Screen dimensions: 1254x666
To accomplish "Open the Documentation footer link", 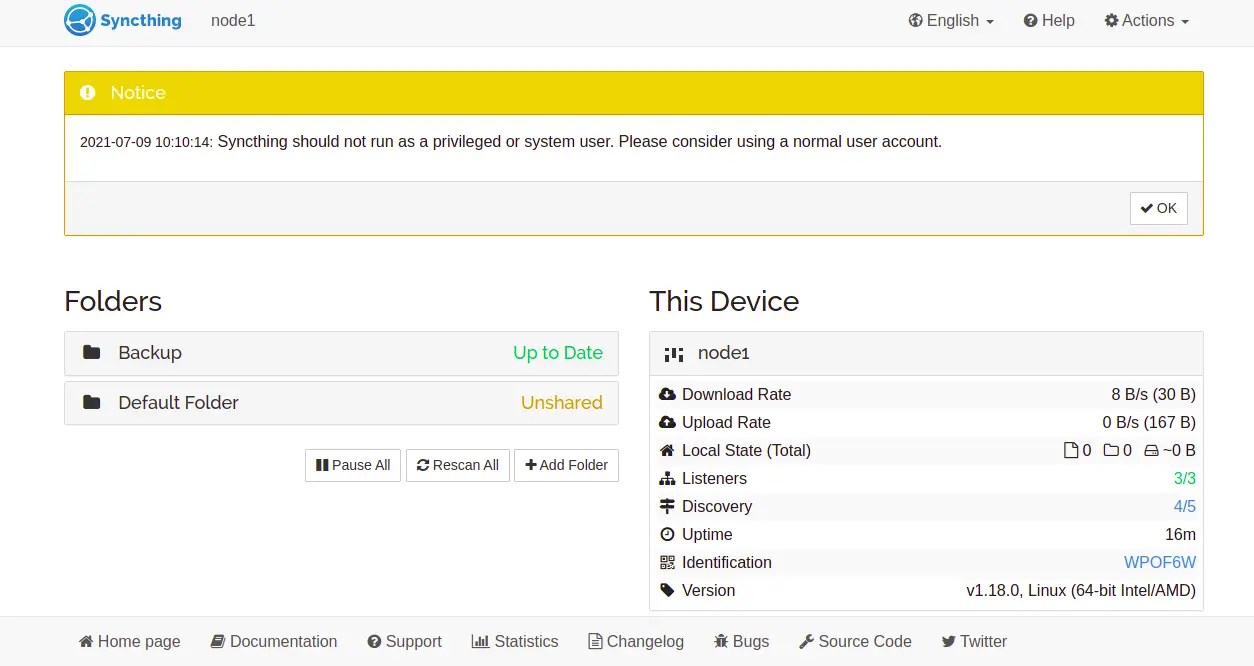I will click(x=274, y=642).
